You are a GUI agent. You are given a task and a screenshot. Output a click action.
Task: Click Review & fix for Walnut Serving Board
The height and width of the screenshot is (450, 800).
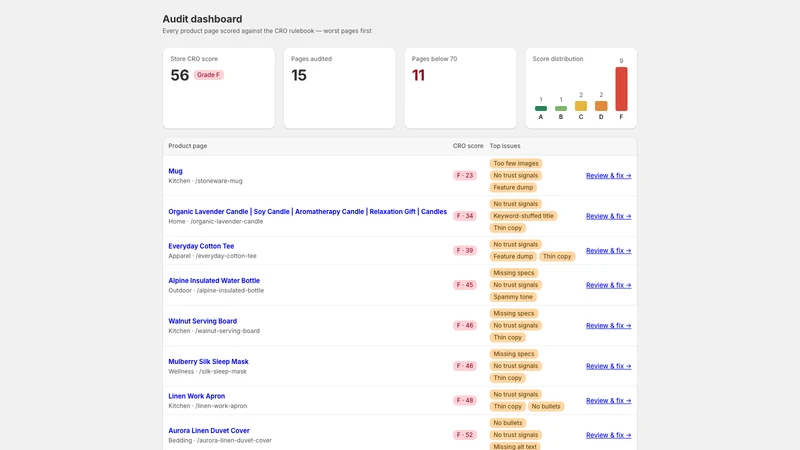608,326
